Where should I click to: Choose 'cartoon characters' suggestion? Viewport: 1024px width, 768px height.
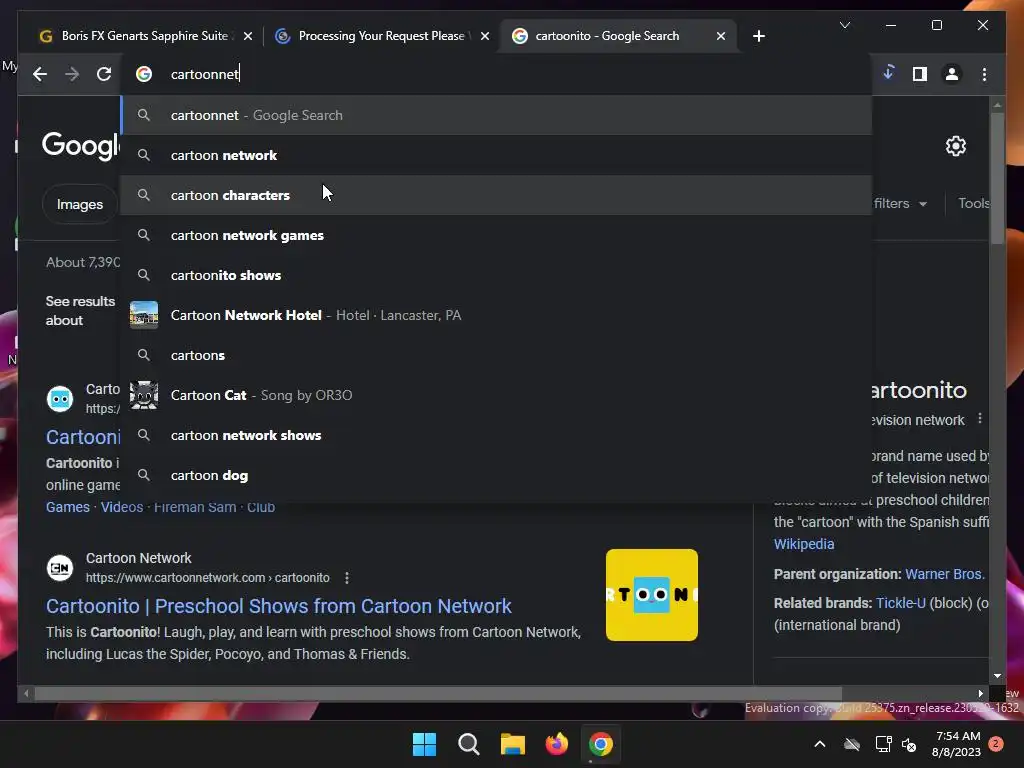click(496, 195)
